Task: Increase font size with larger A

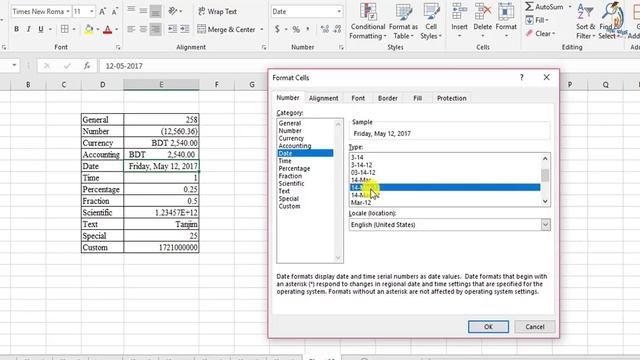Action: pyautogui.click(x=102, y=11)
